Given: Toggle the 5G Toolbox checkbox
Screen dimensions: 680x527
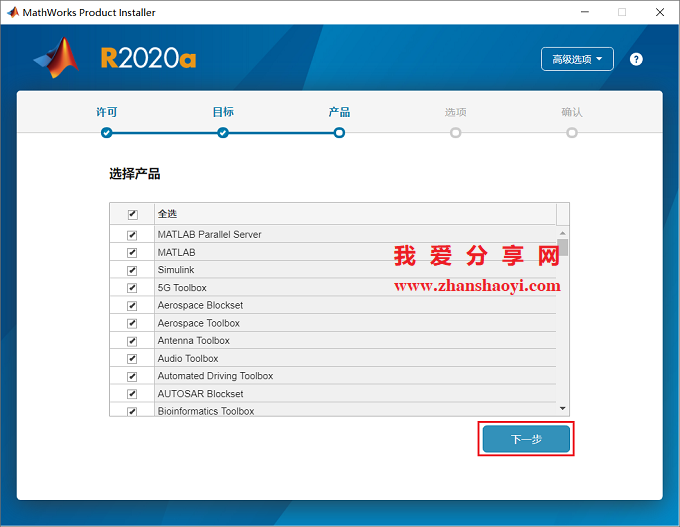Looking at the screenshot, I should pyautogui.click(x=132, y=288).
